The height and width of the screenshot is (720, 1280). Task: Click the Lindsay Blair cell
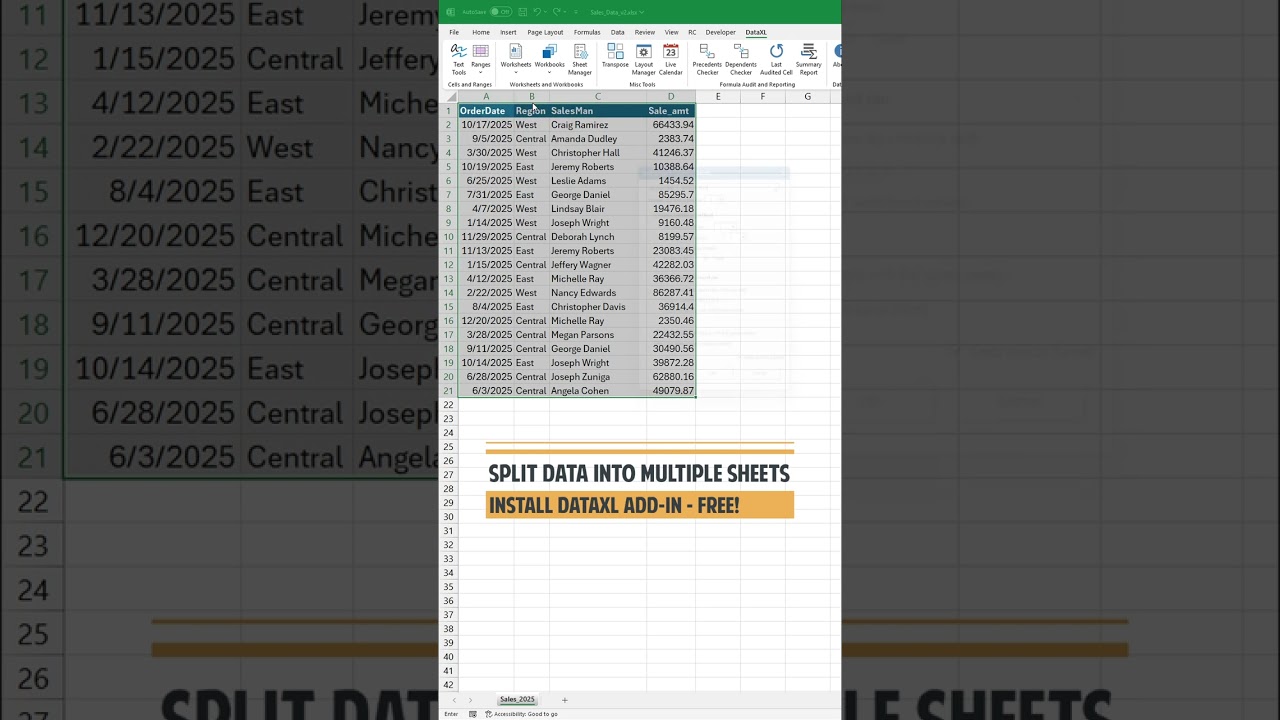(598, 209)
